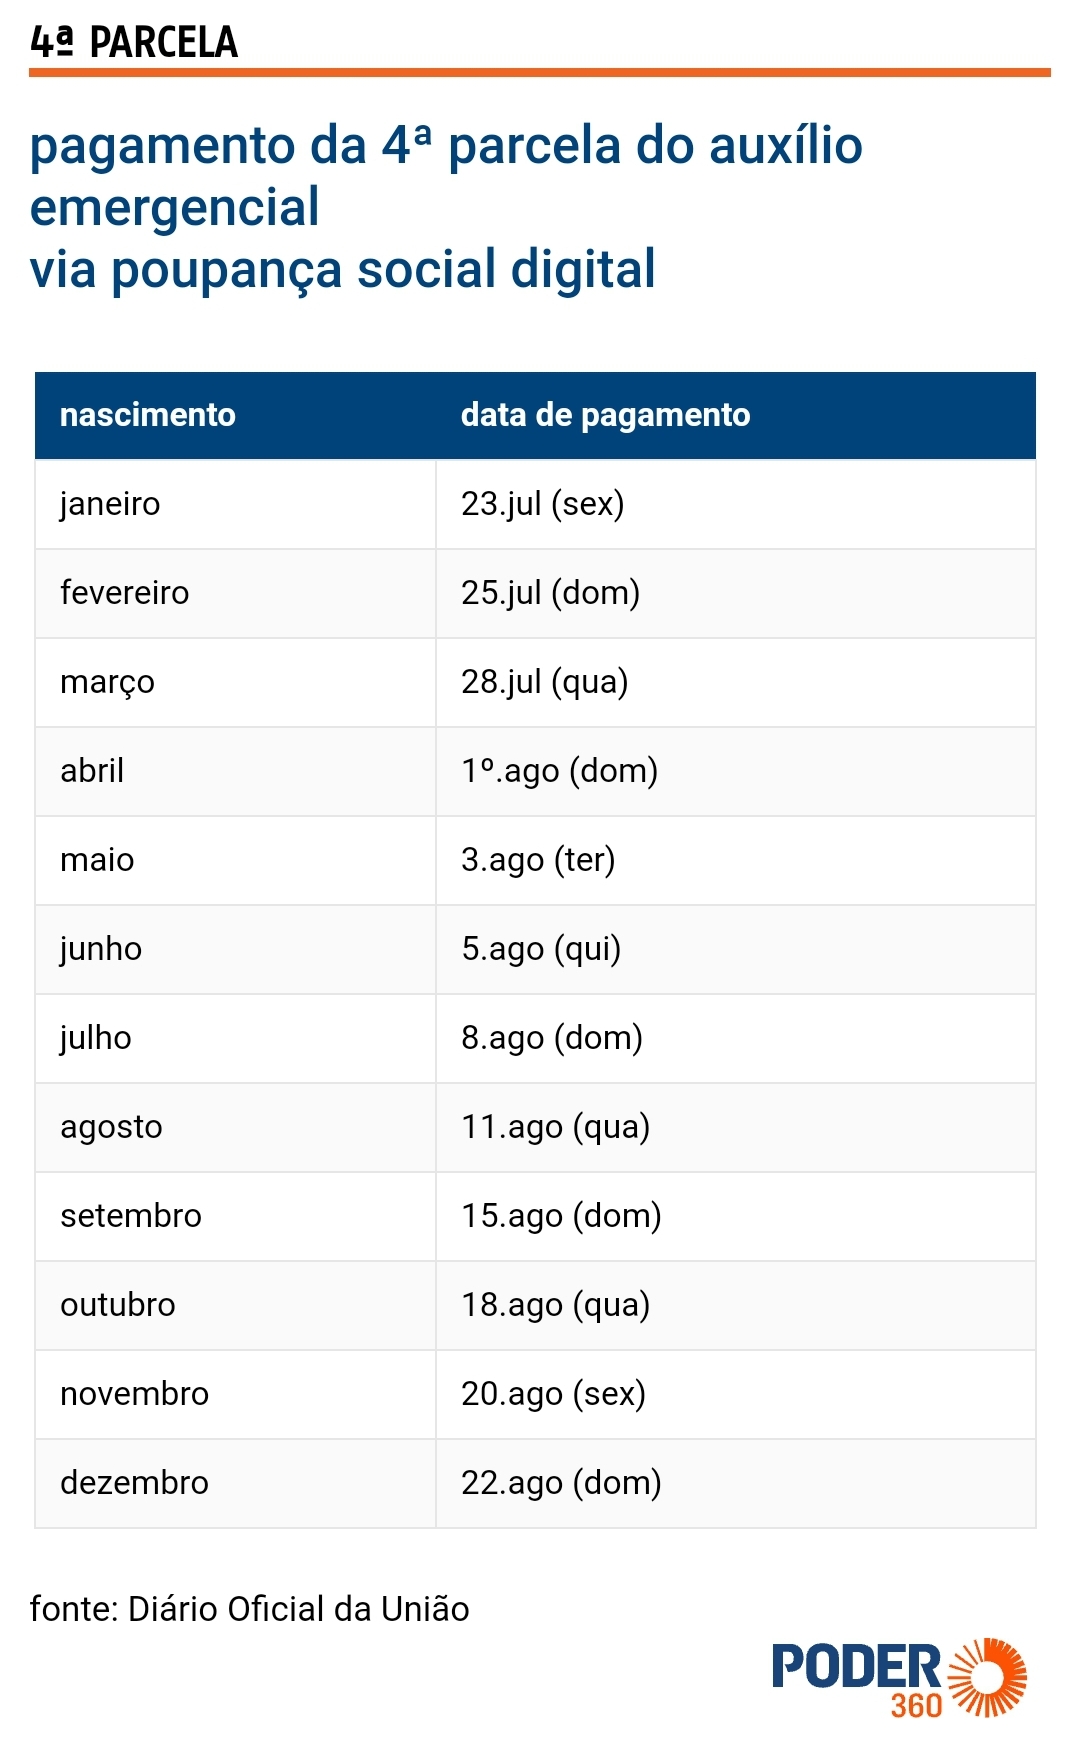The image size is (1080, 1755).
Task: Click the janeiro row cell
Action: tap(235, 504)
